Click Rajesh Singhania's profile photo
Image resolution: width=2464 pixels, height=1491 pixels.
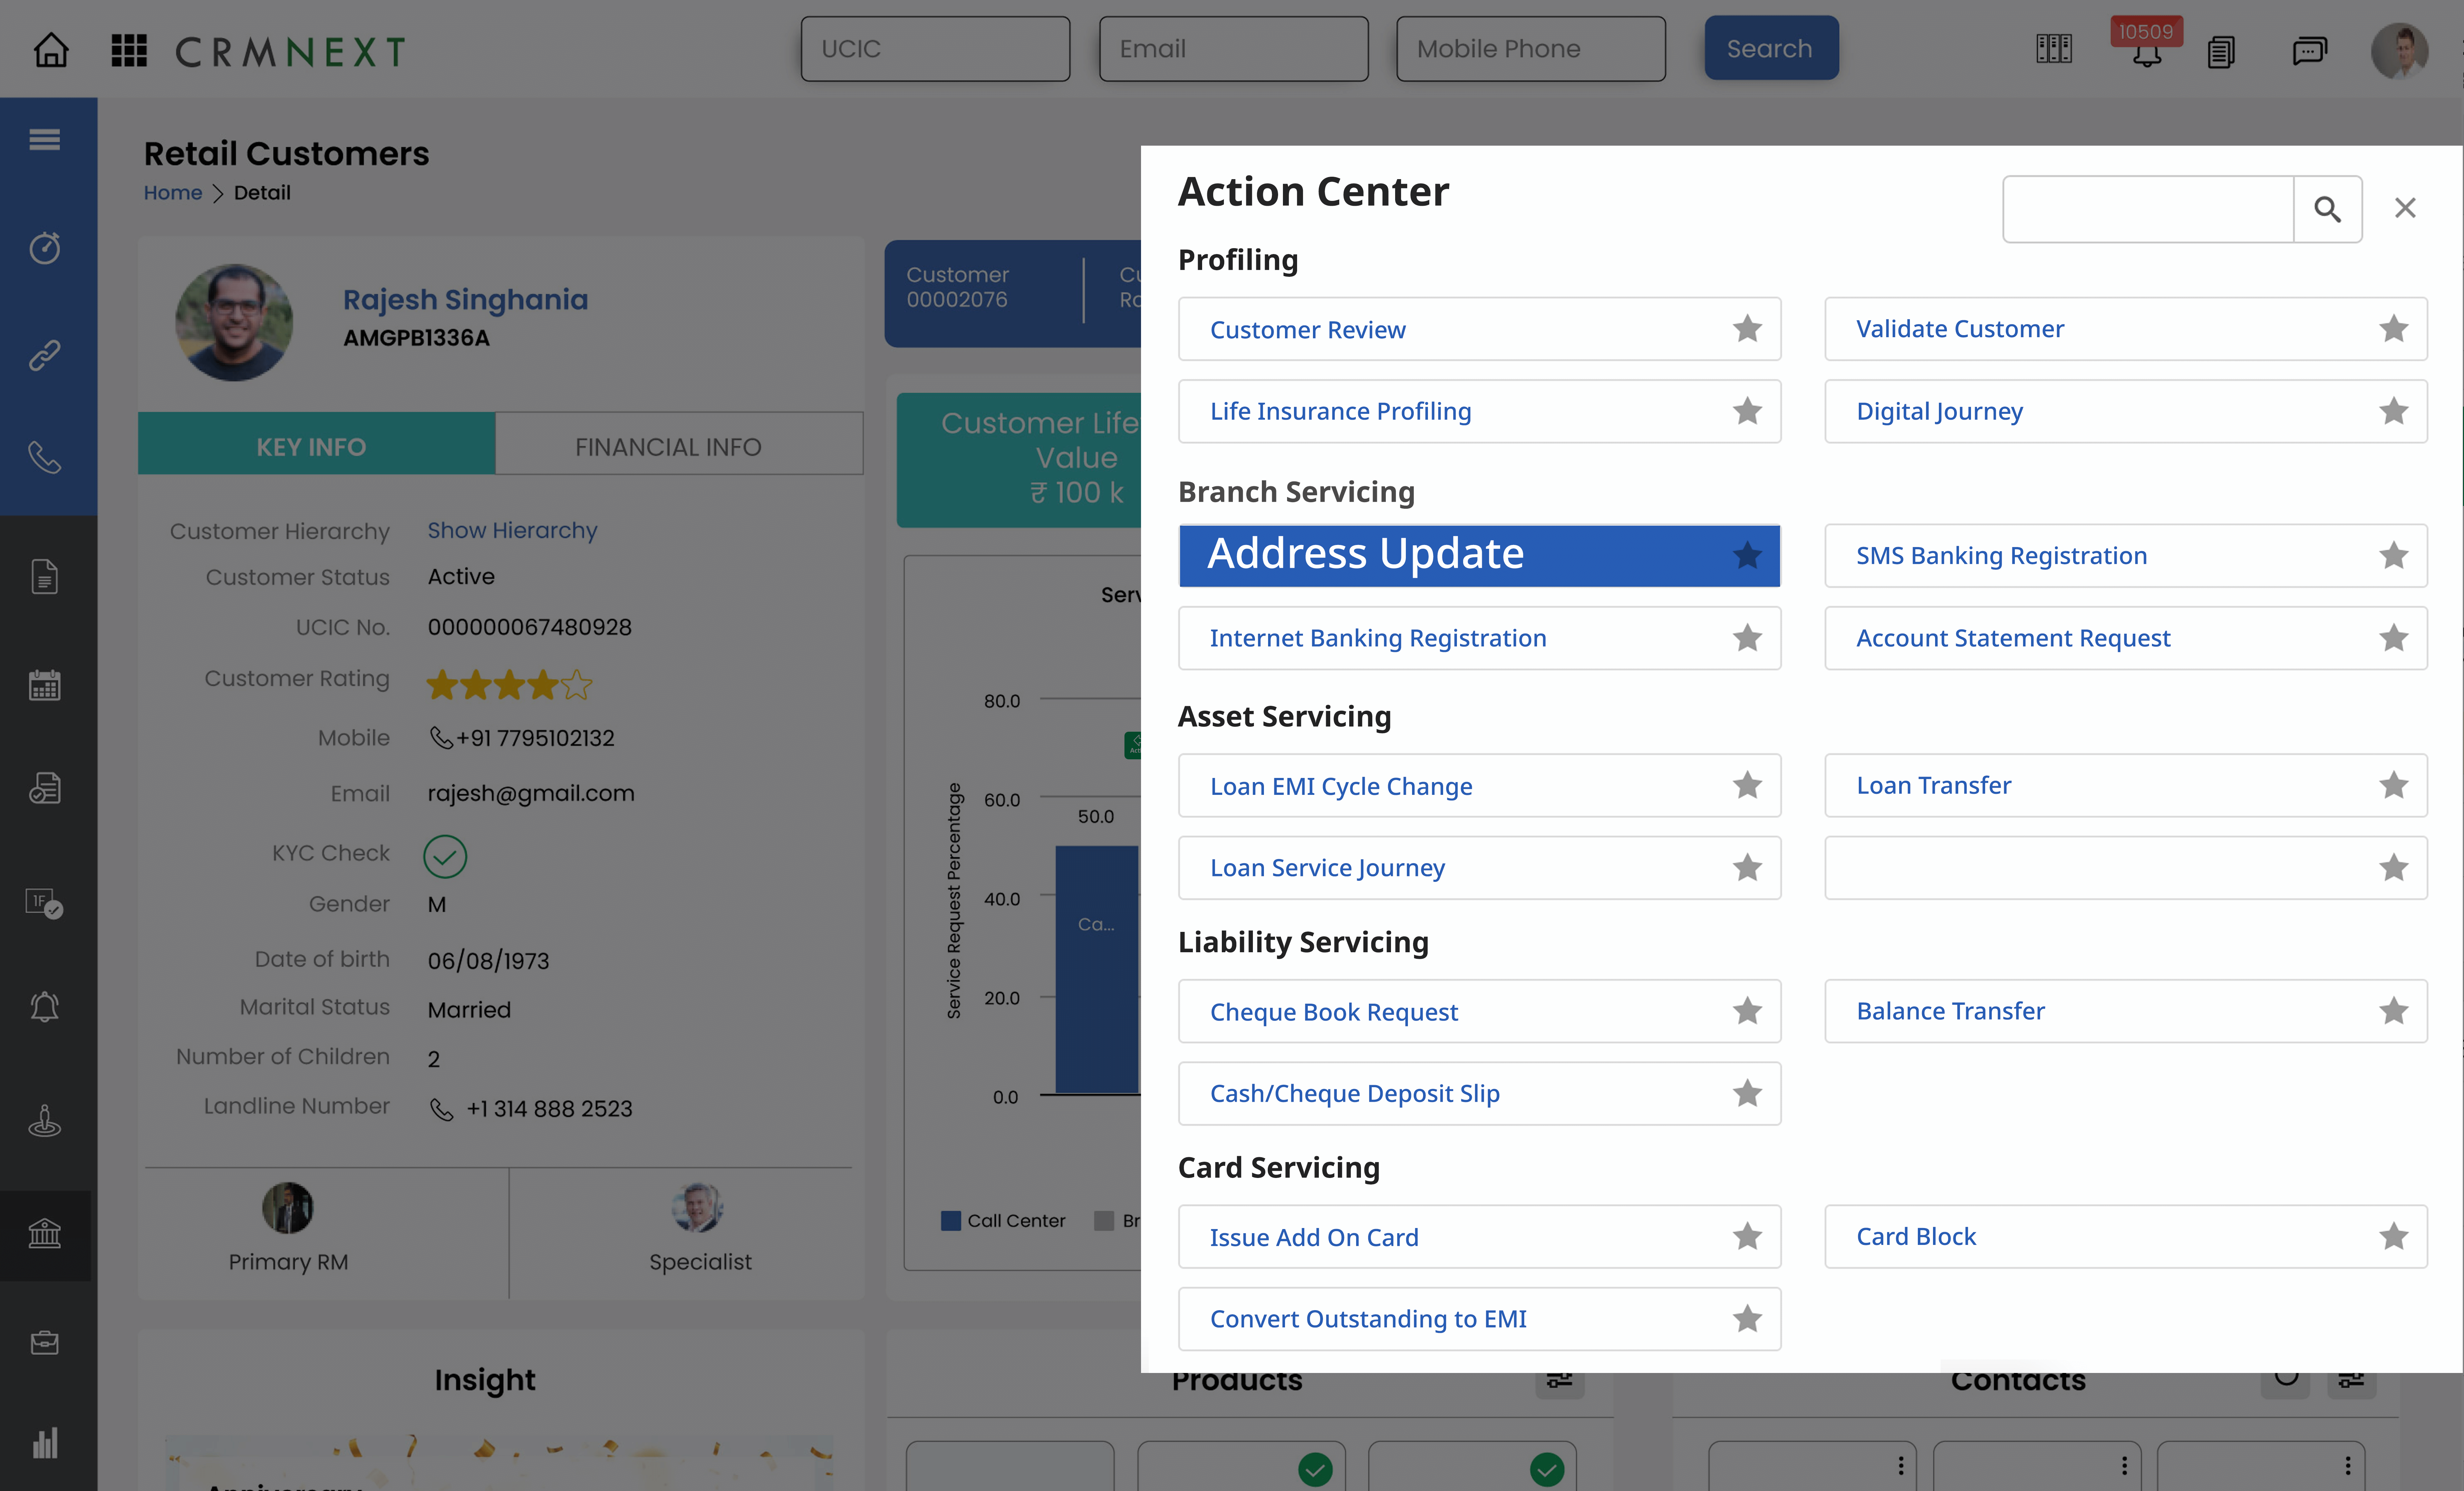pyautogui.click(x=234, y=322)
